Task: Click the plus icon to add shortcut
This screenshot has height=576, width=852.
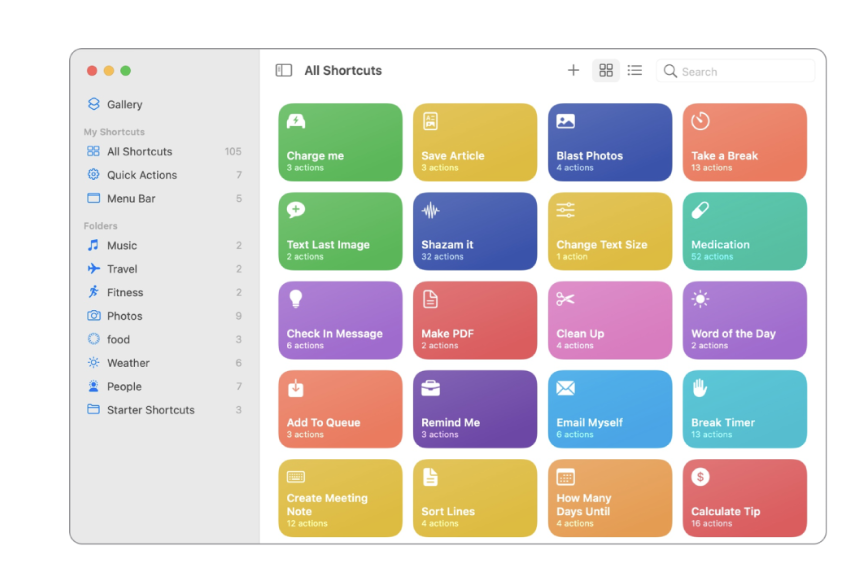Action: point(573,71)
